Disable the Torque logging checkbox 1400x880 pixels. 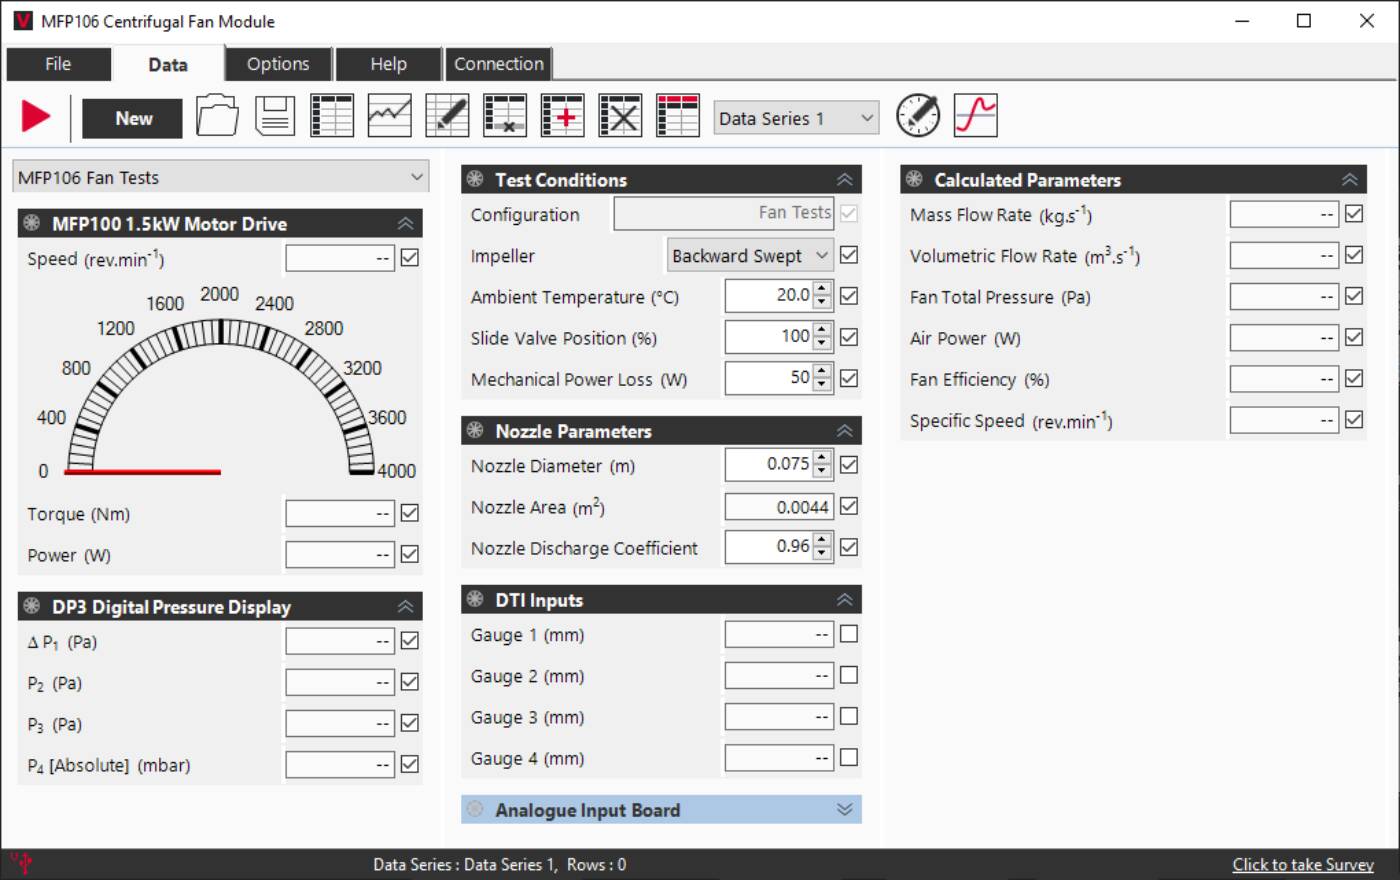click(x=409, y=512)
